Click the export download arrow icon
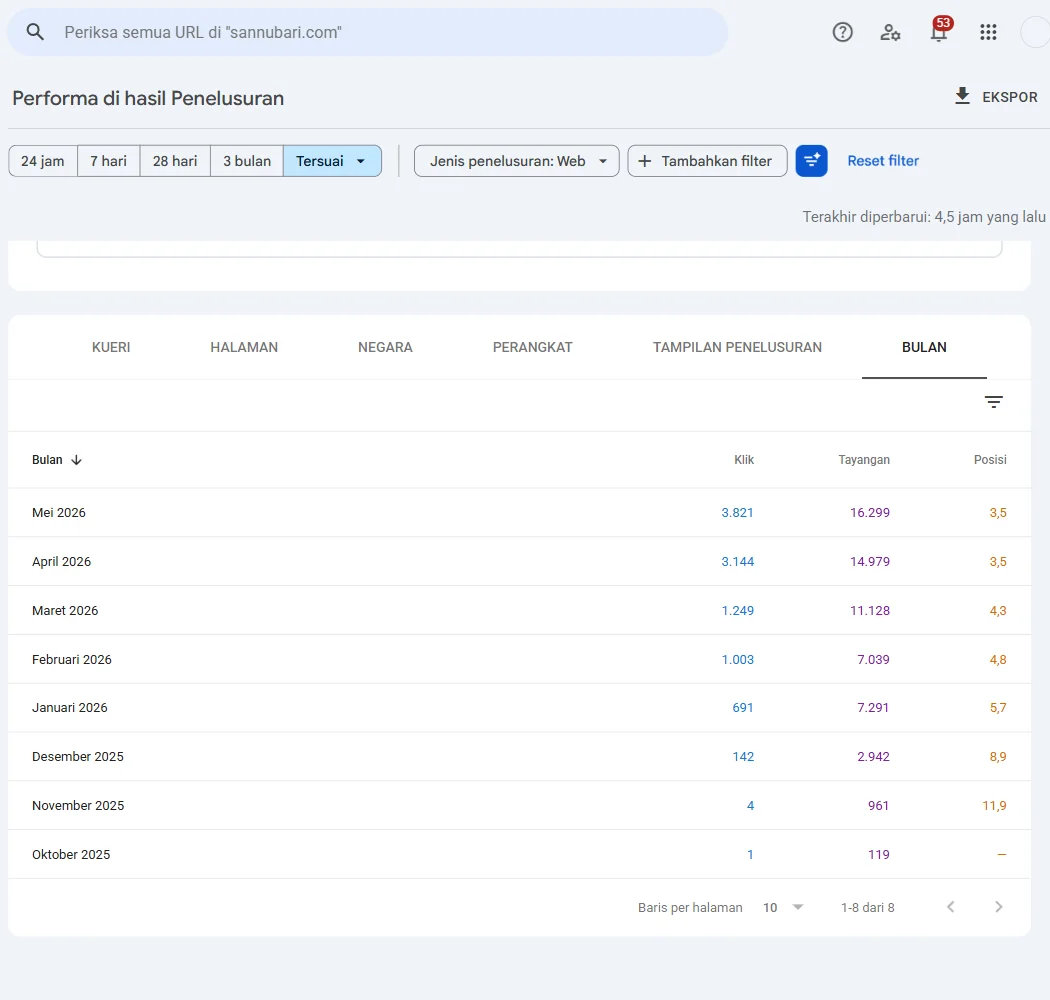The width and height of the screenshot is (1050, 1000). coord(962,96)
